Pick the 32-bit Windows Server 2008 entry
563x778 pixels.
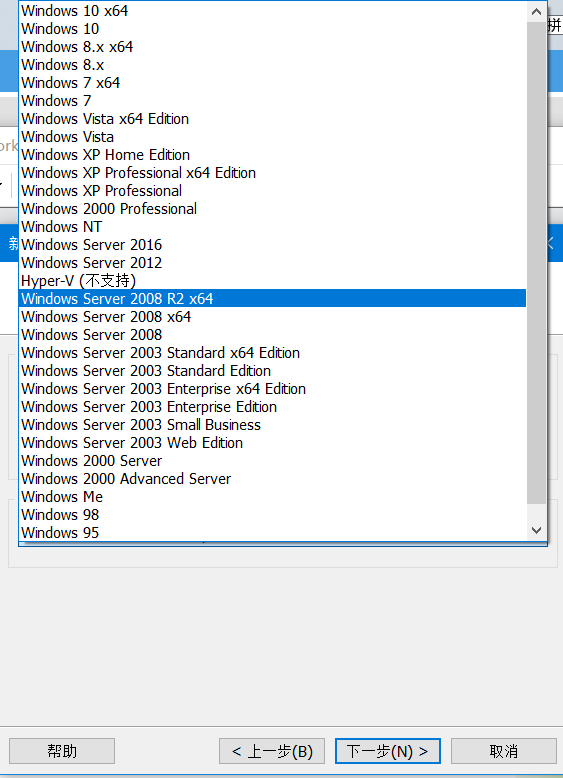coord(272,334)
